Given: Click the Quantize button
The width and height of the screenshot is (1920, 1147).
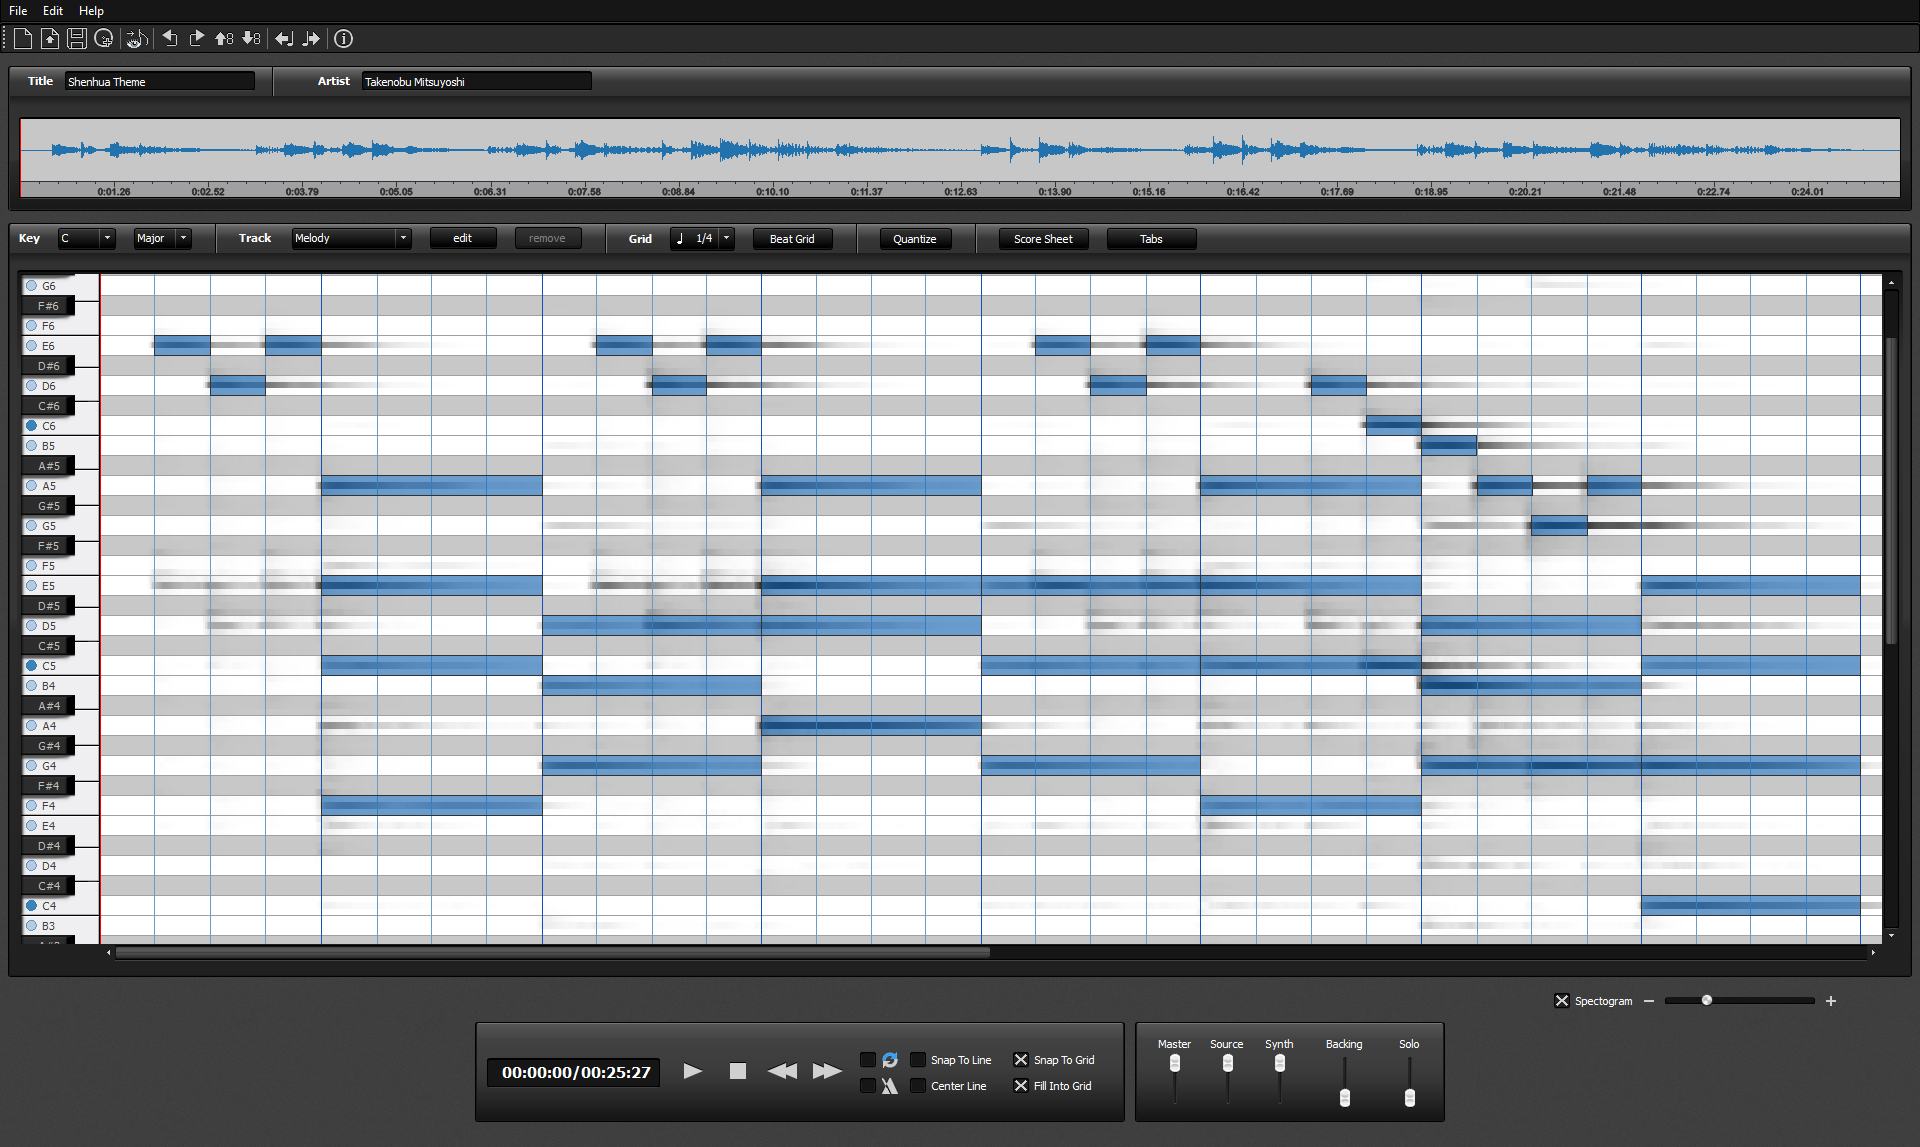Looking at the screenshot, I should 914,239.
